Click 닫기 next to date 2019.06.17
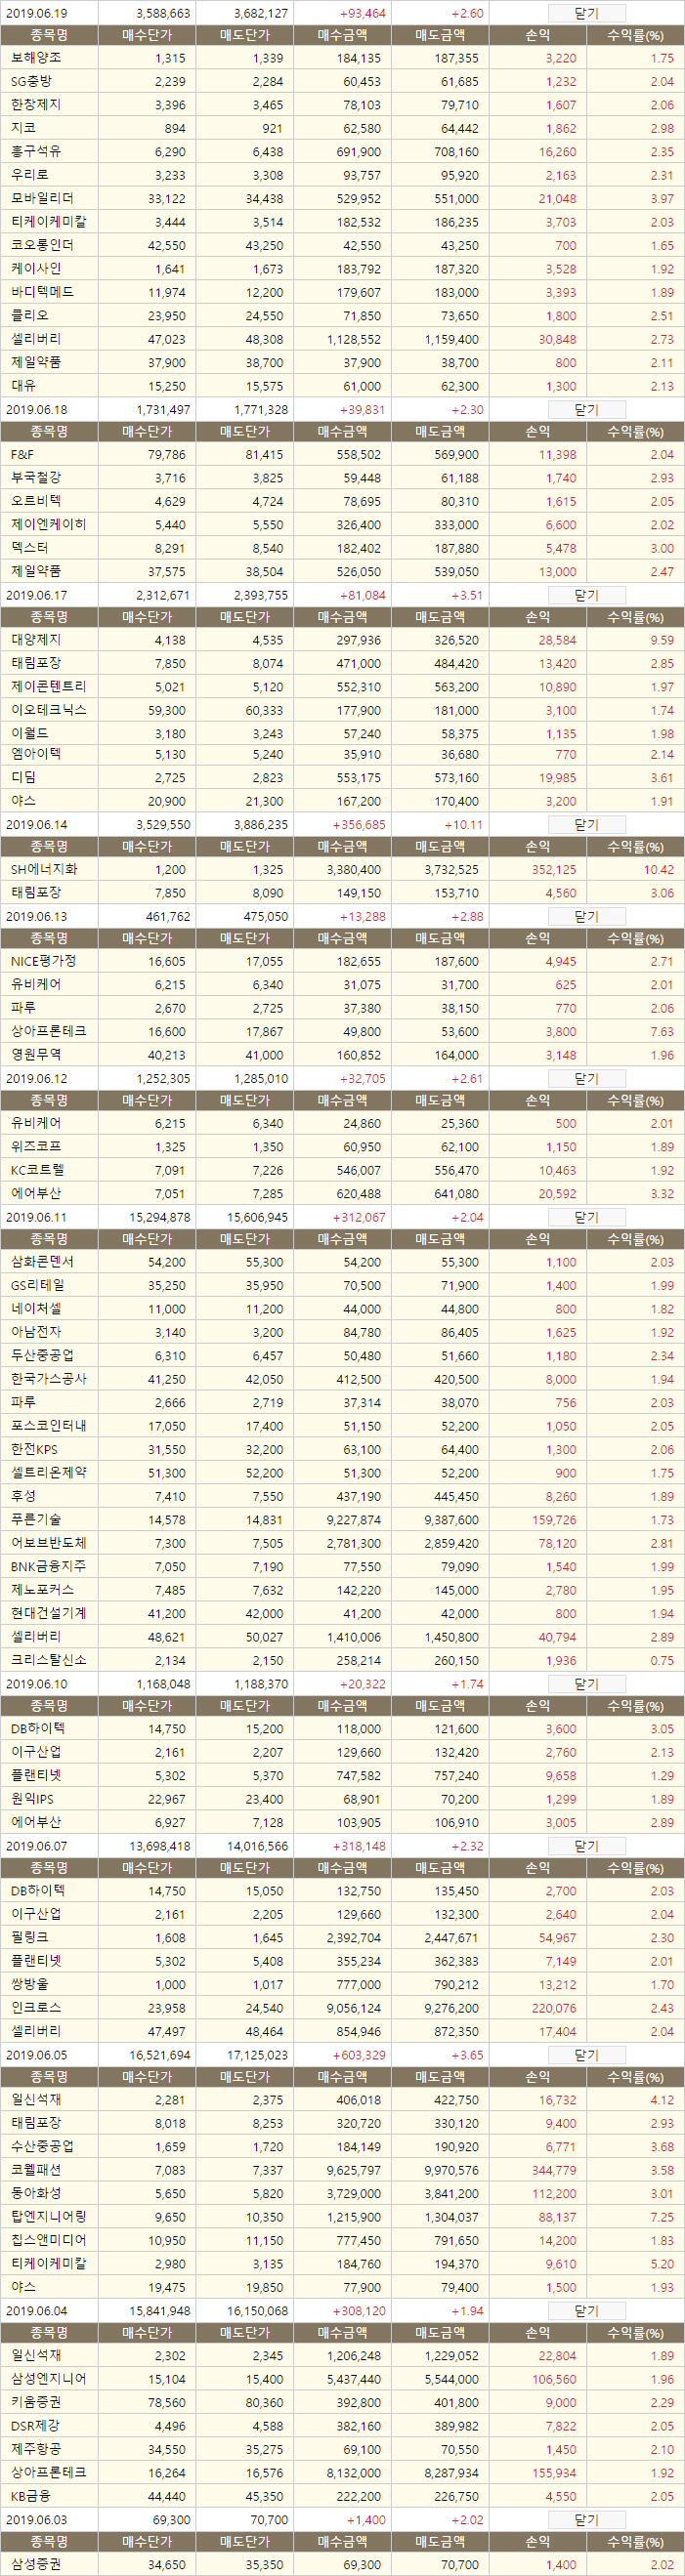The image size is (685, 2576). click(x=587, y=595)
